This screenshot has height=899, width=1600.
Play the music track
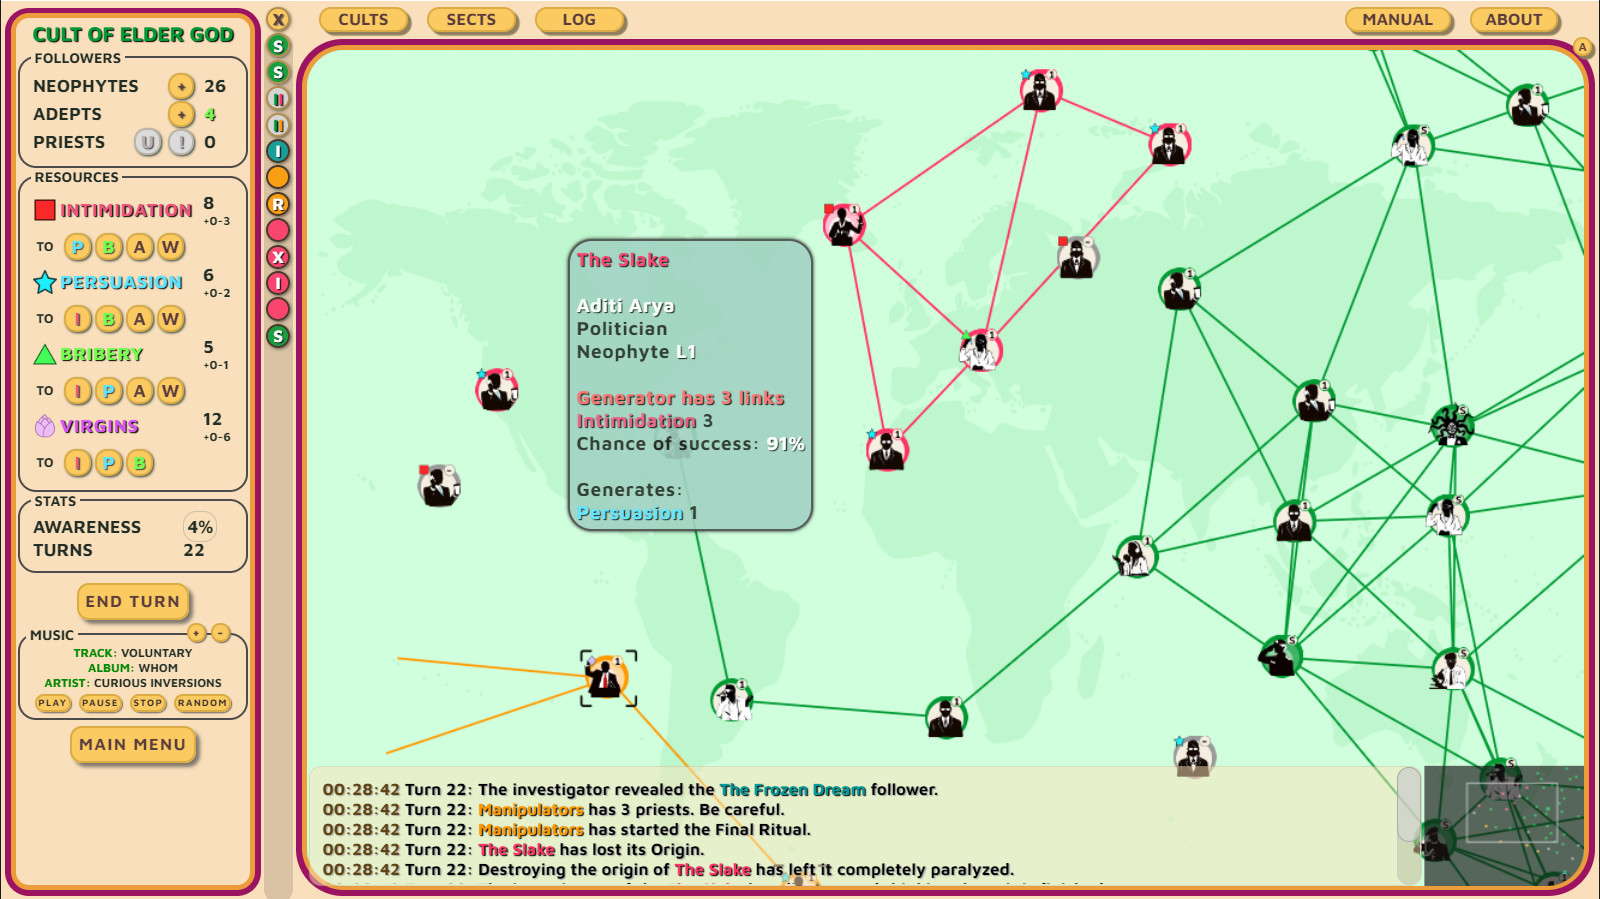pyautogui.click(x=52, y=703)
